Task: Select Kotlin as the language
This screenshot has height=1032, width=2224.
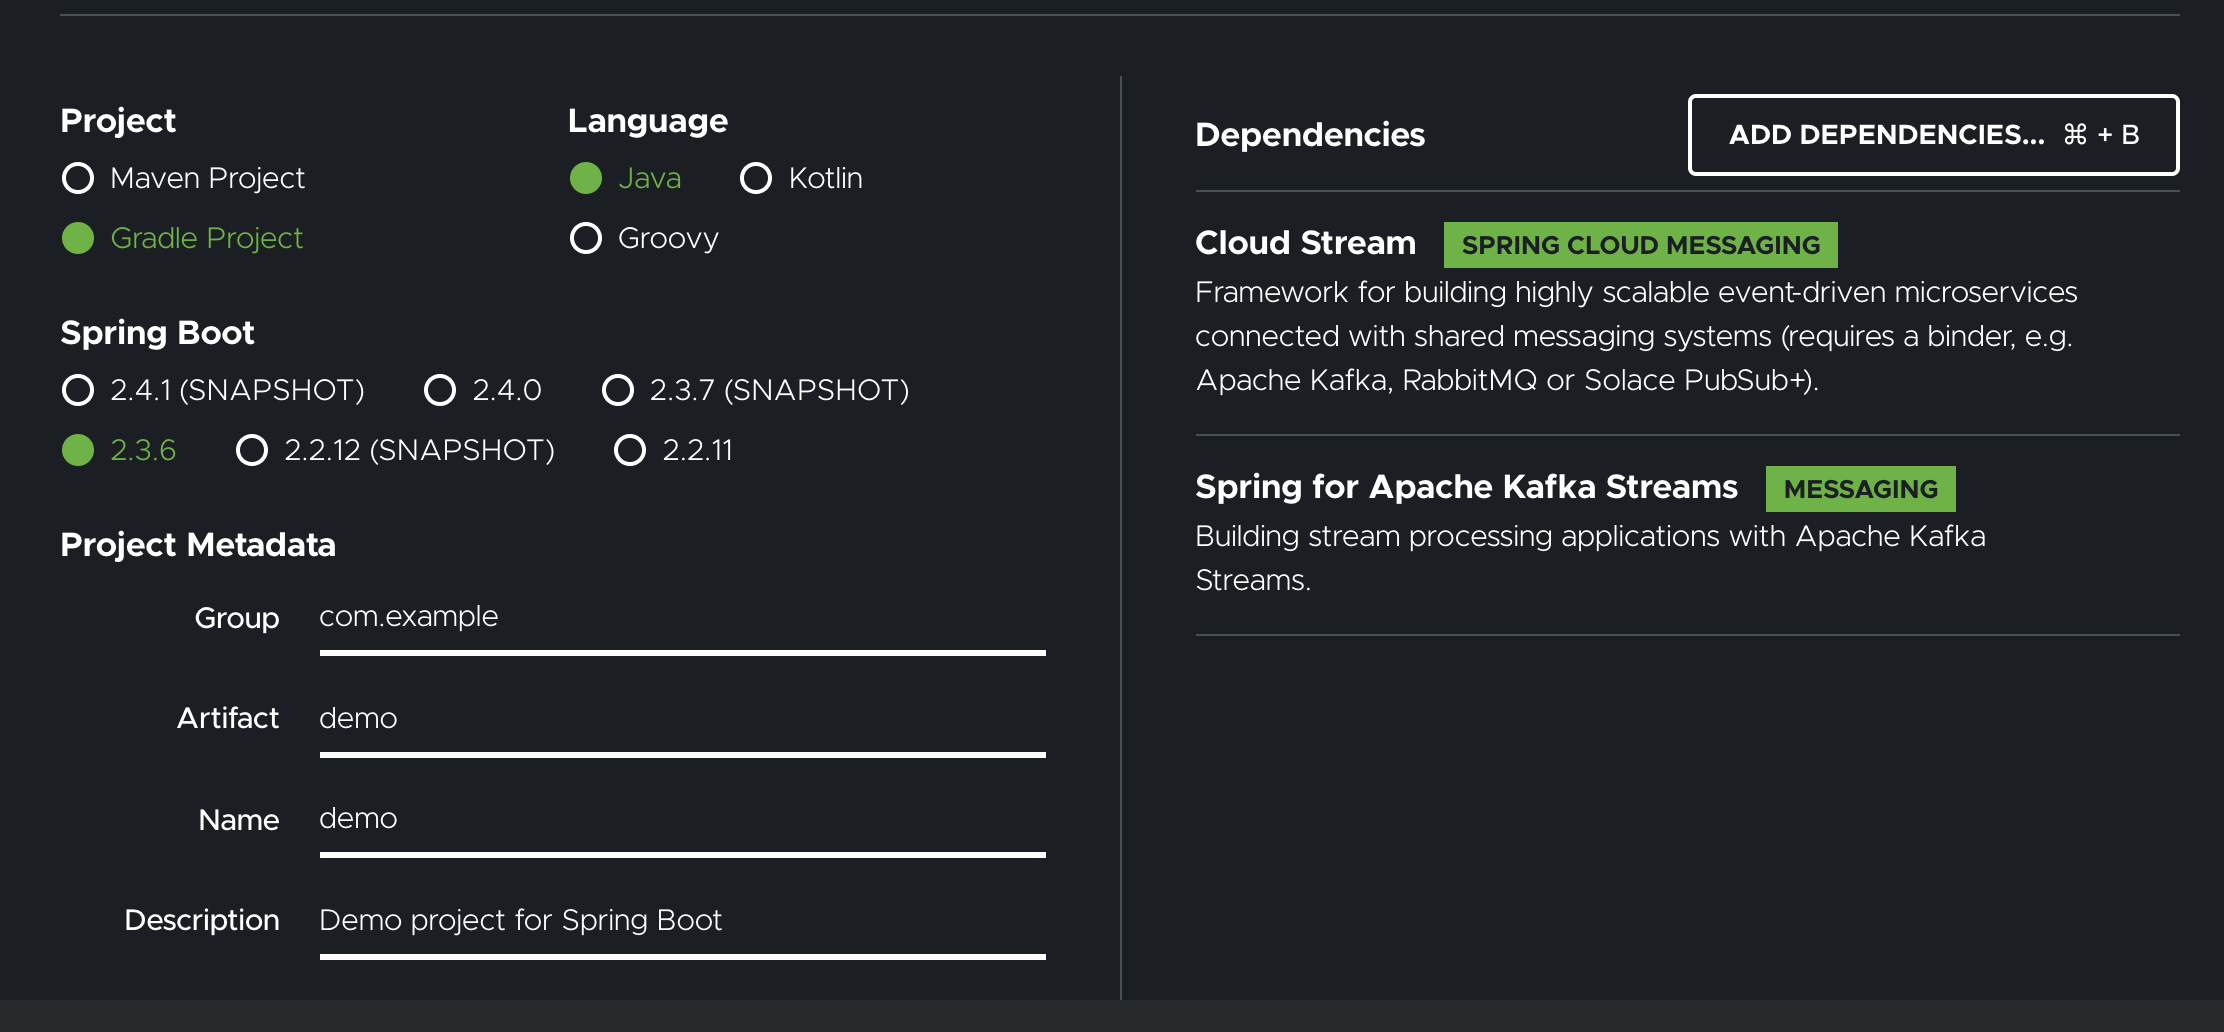Action: point(757,178)
